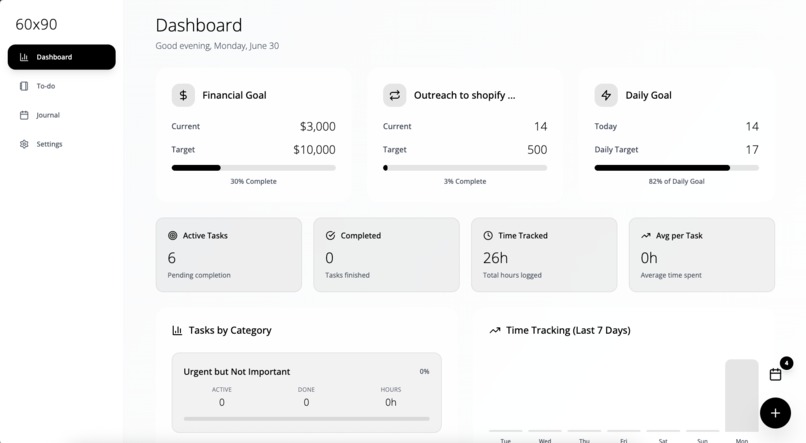This screenshot has width=806, height=443.
Task: Click the Outreach repeat arrows icon
Action: tap(394, 95)
